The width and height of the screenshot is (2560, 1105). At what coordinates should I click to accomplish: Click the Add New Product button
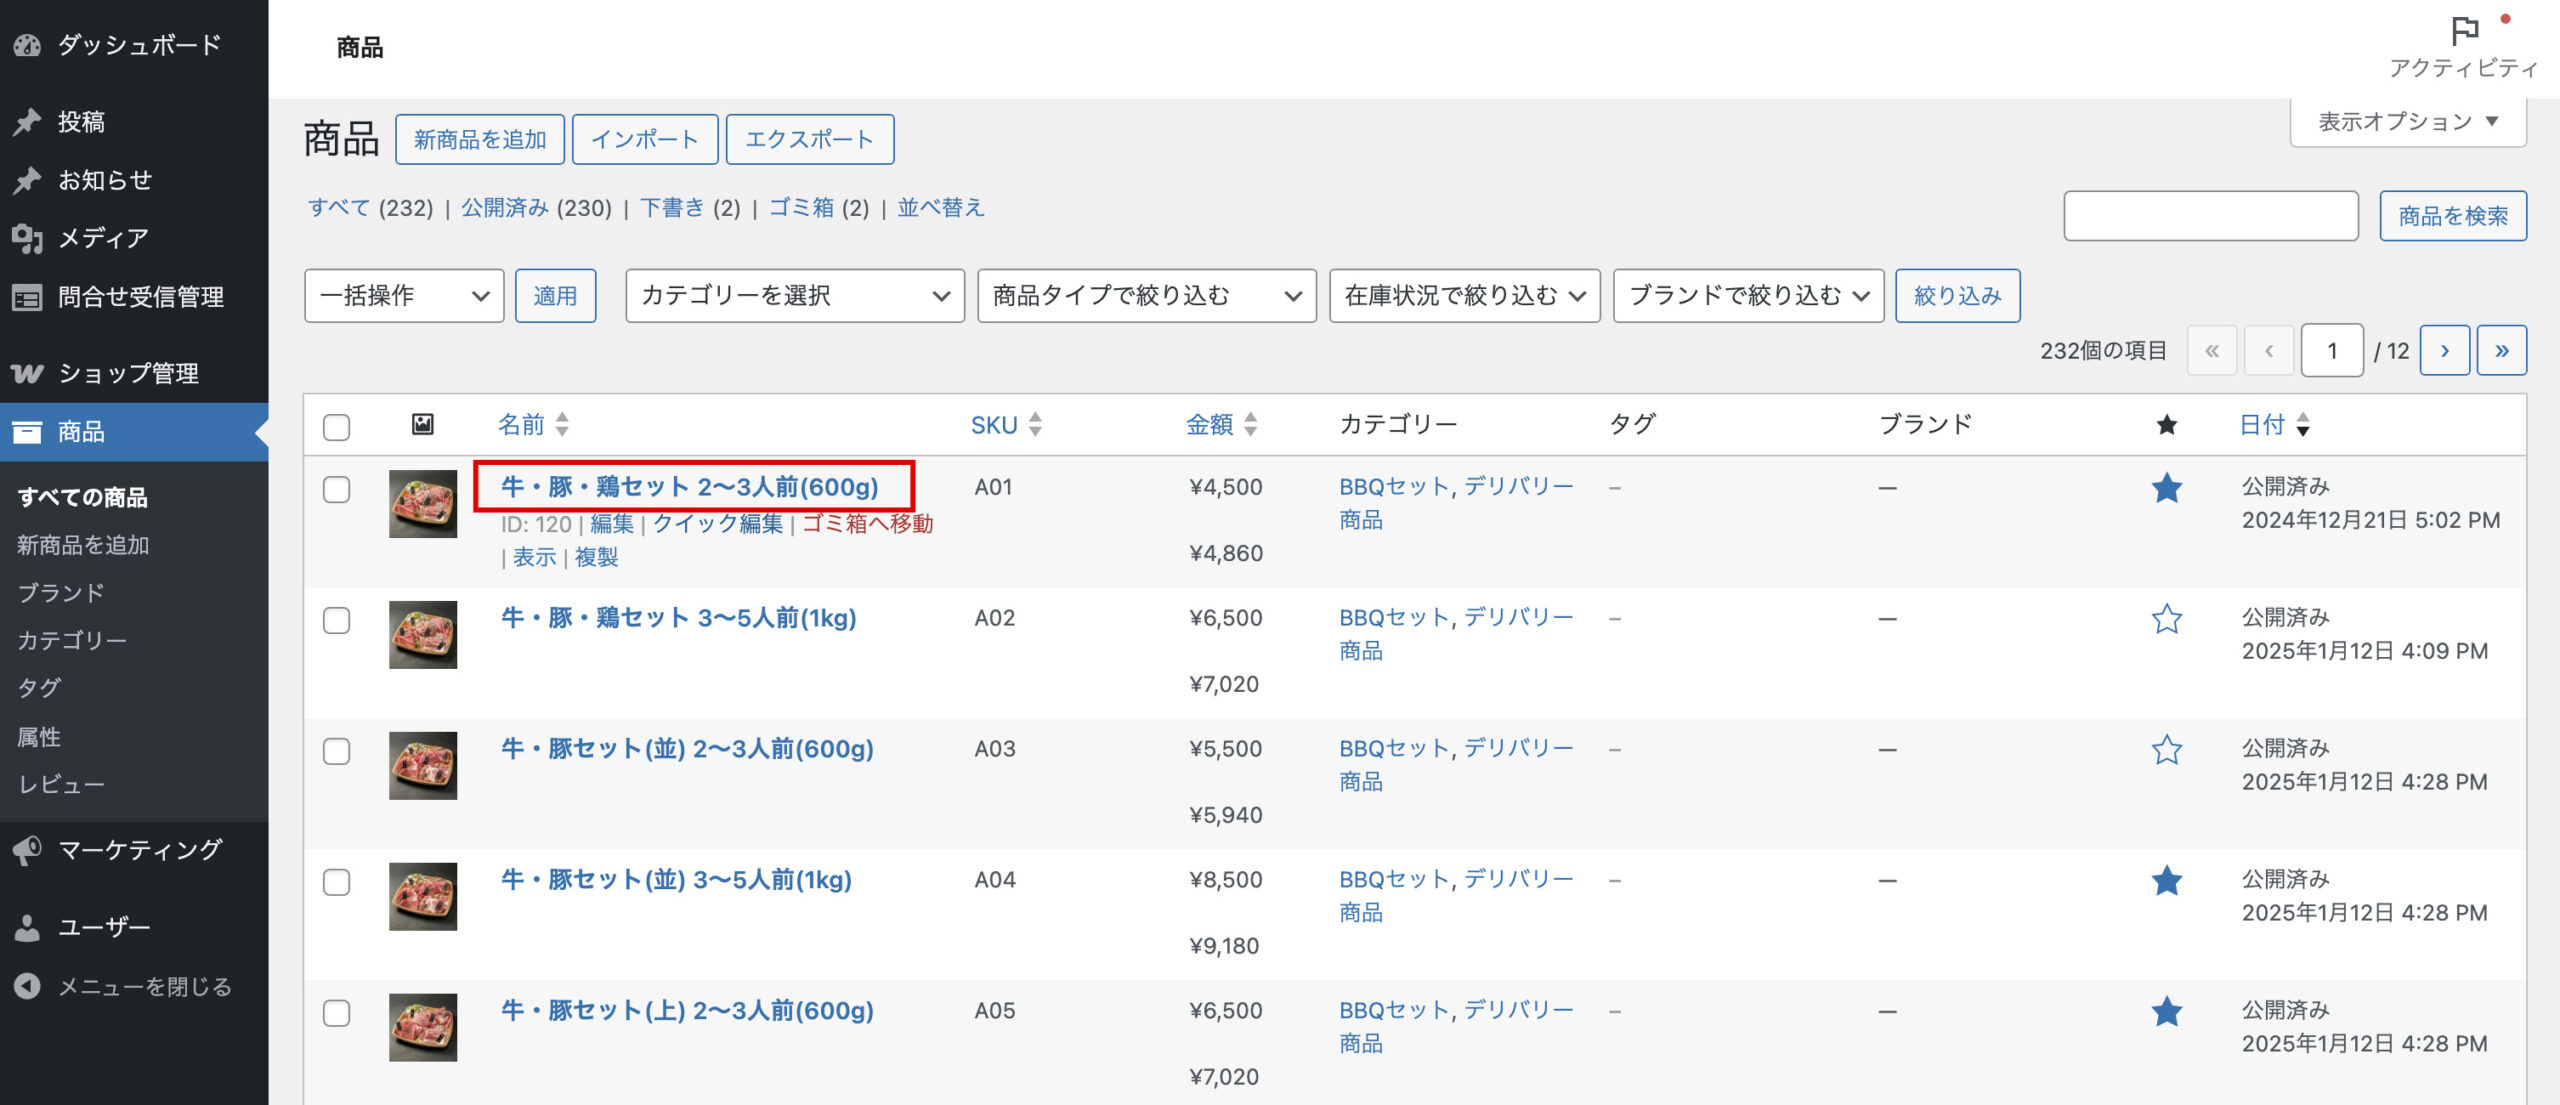click(480, 140)
